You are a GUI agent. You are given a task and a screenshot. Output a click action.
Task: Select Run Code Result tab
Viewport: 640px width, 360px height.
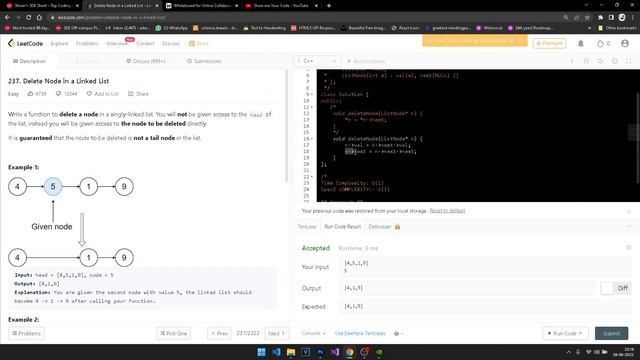point(342,227)
